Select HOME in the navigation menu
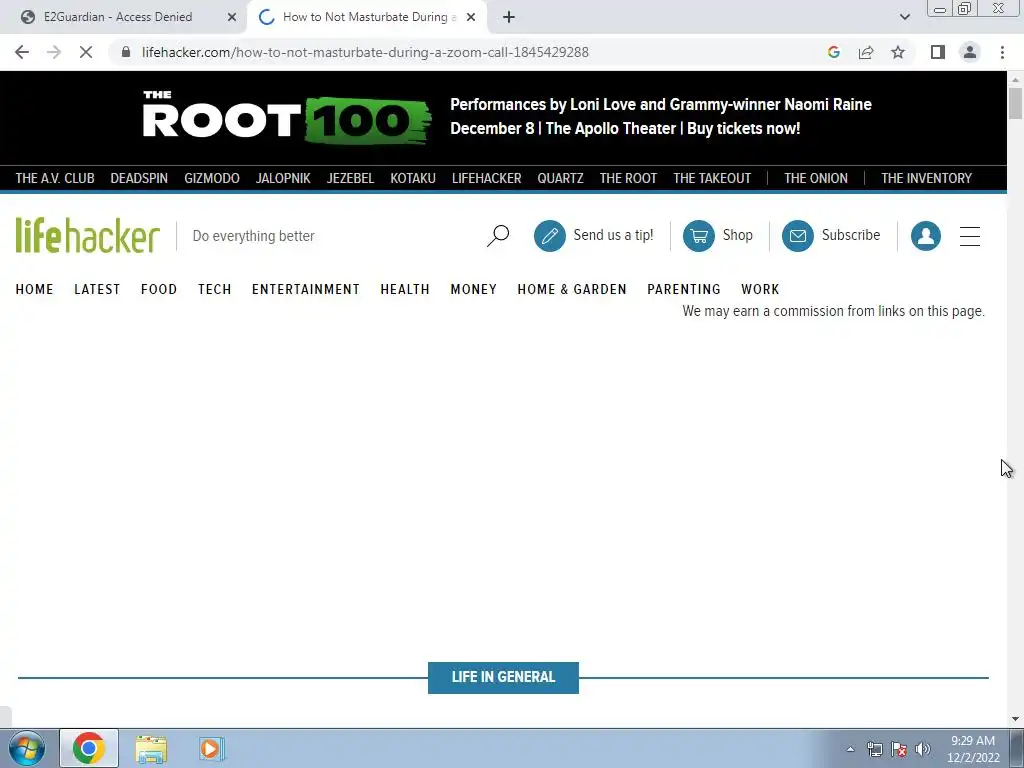The width and height of the screenshot is (1024, 768). [35, 289]
